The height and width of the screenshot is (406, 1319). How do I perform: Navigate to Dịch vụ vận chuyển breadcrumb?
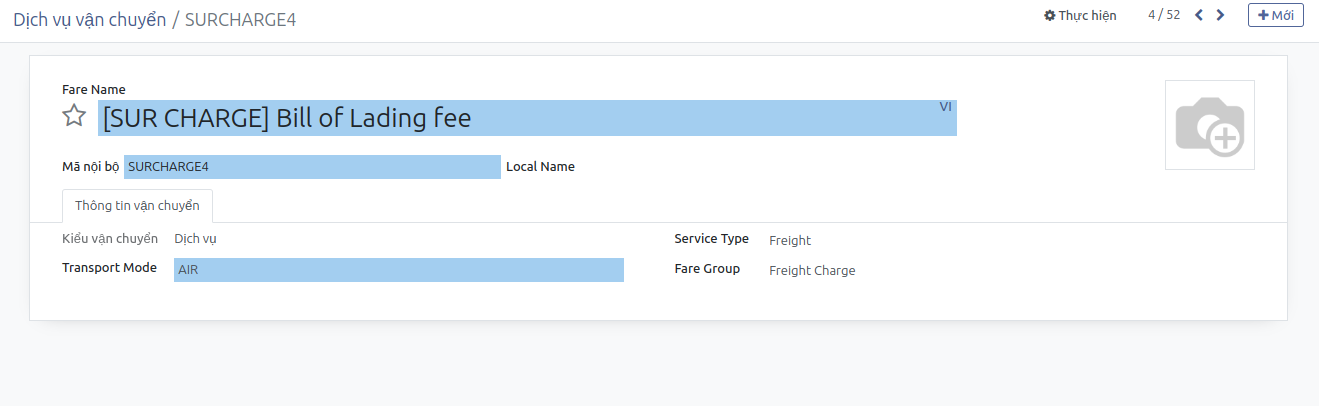pos(89,20)
